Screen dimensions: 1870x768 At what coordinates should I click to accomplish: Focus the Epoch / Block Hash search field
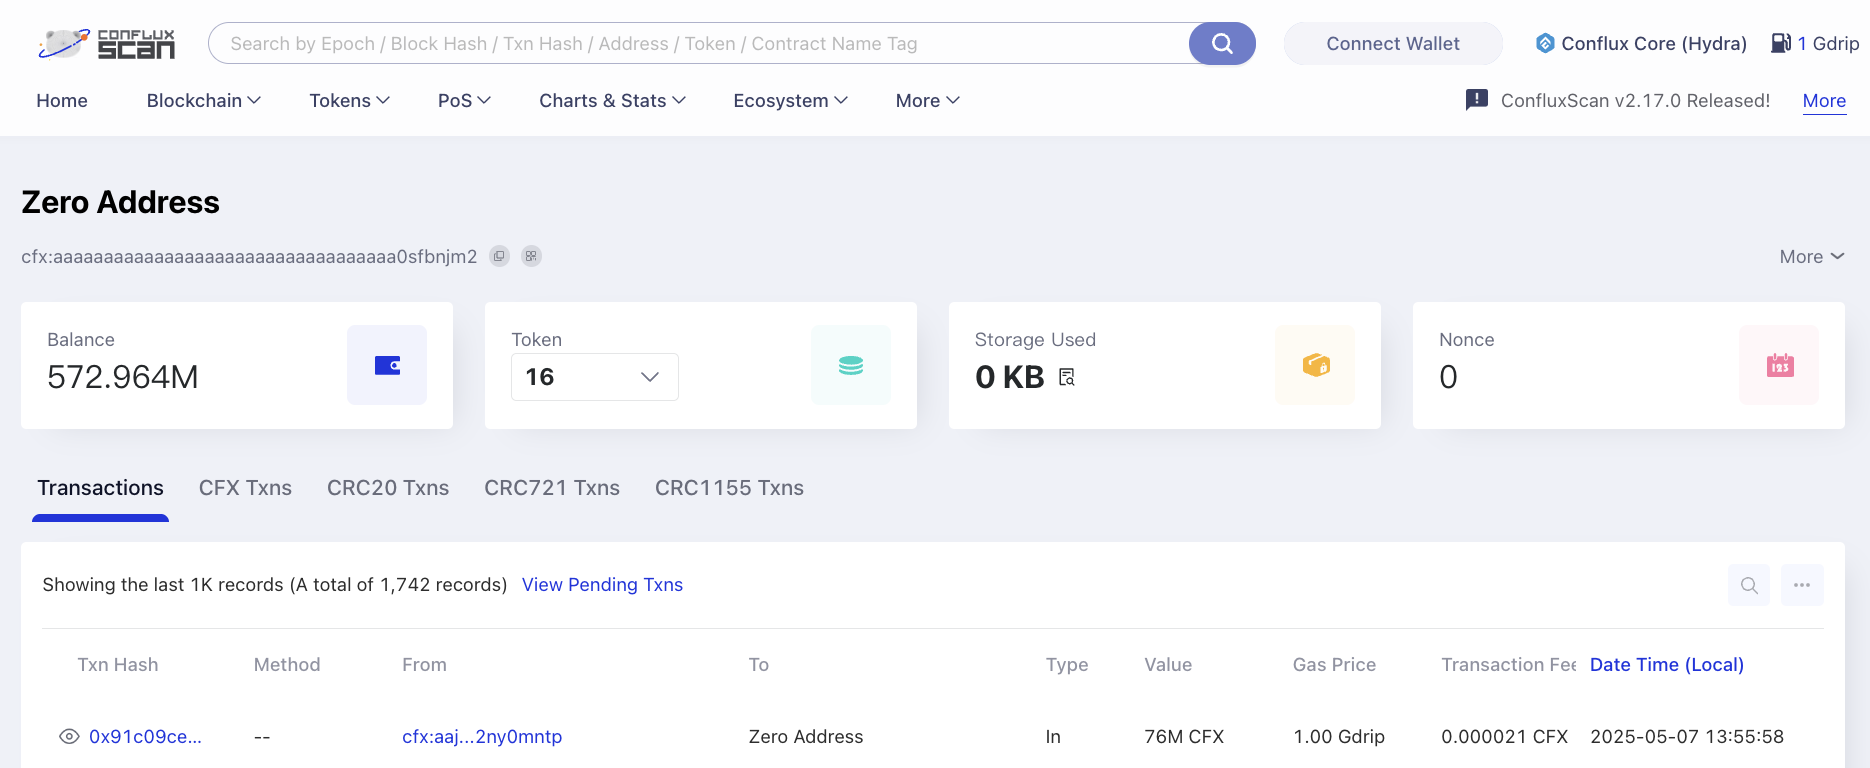tap(698, 44)
